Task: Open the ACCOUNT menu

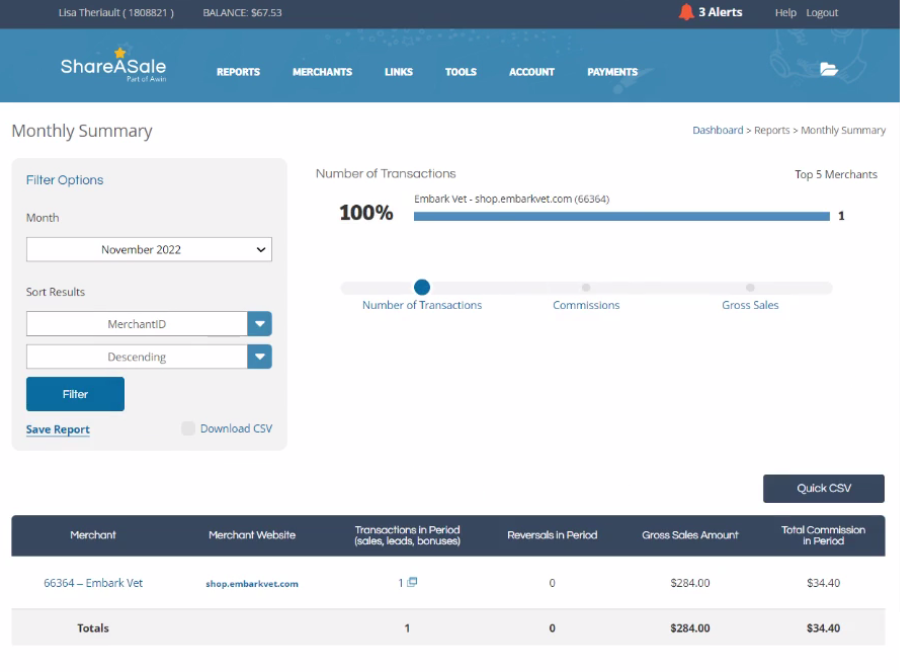Action: 532,72
